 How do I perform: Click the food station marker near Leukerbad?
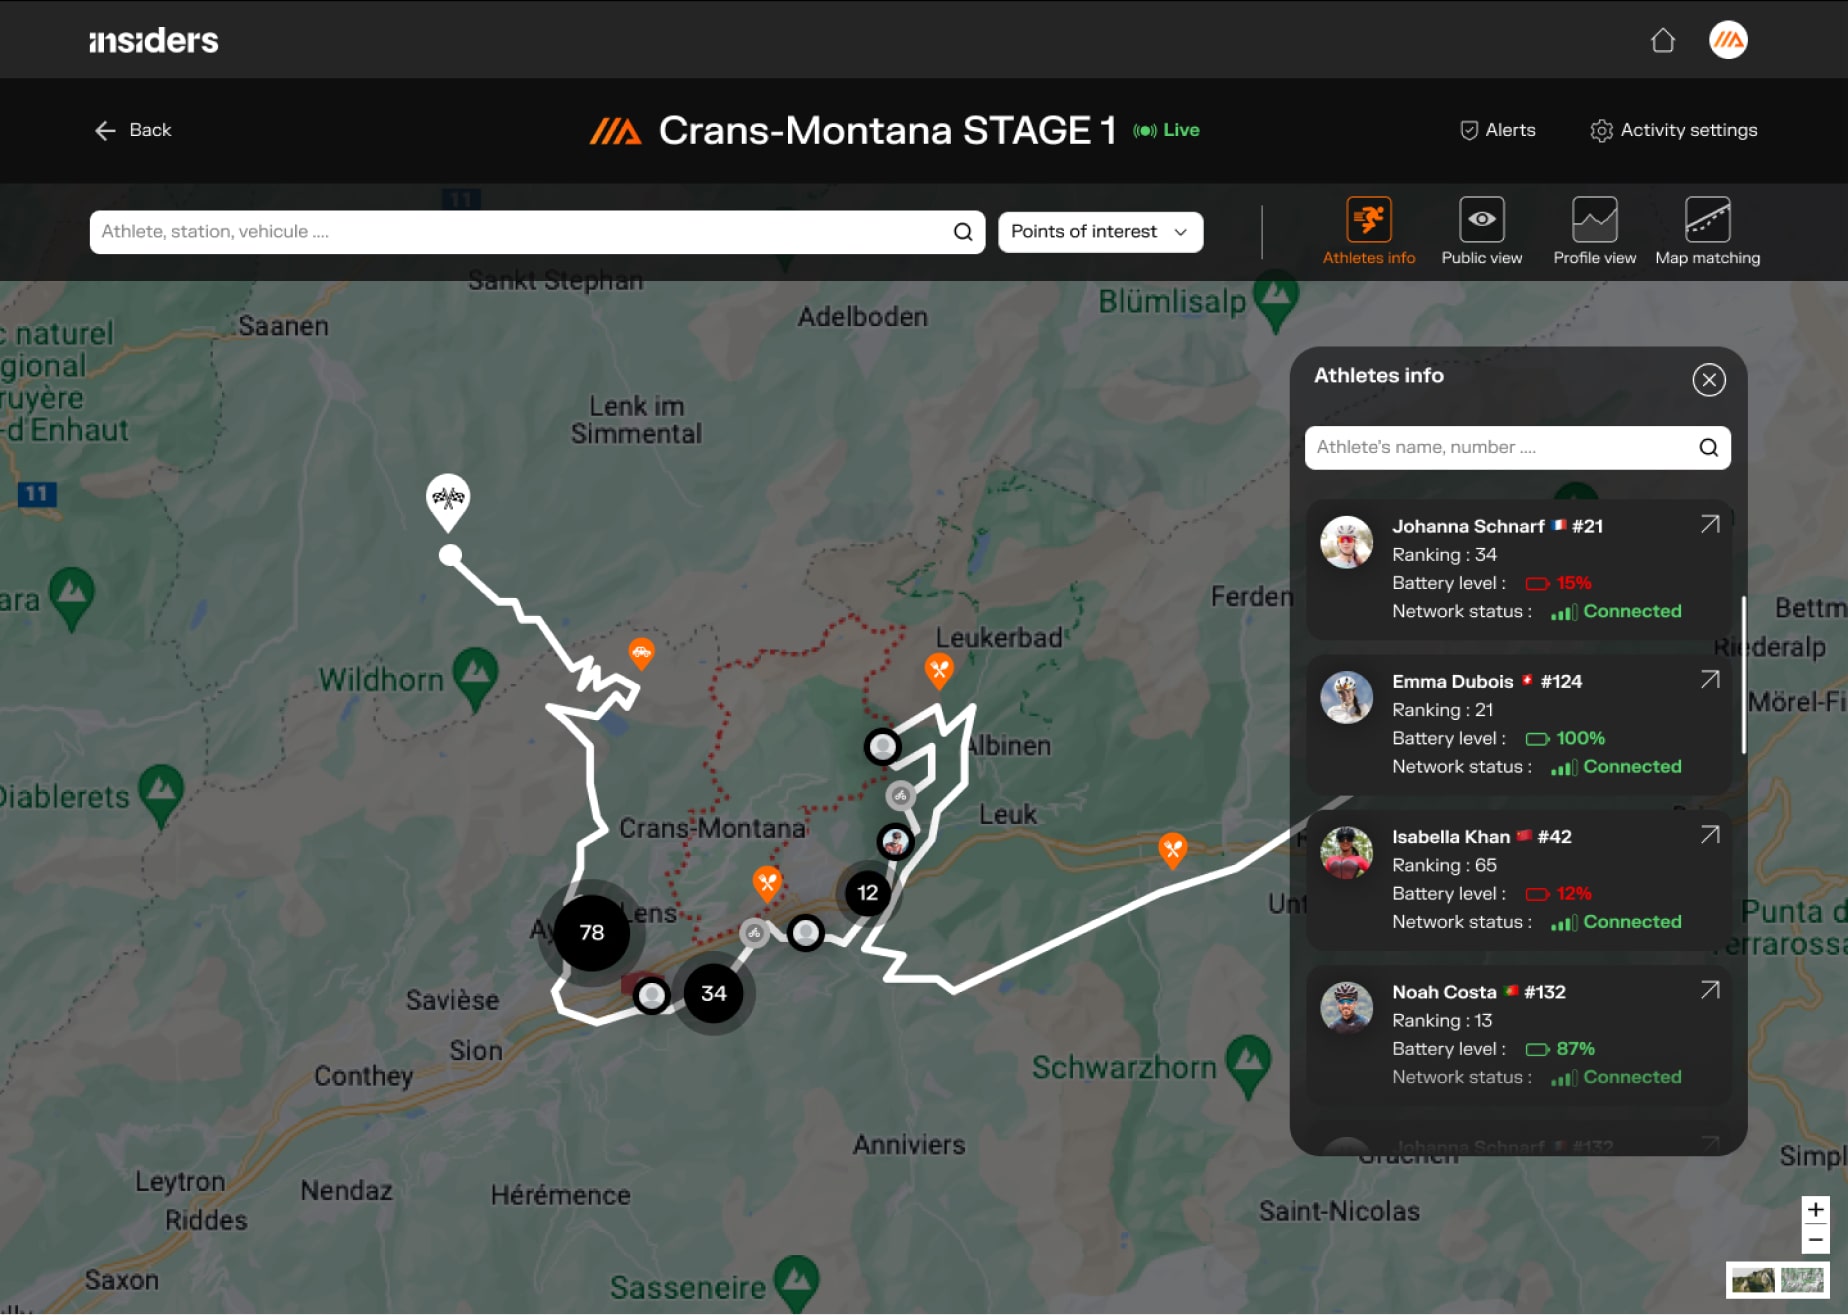pos(939,670)
